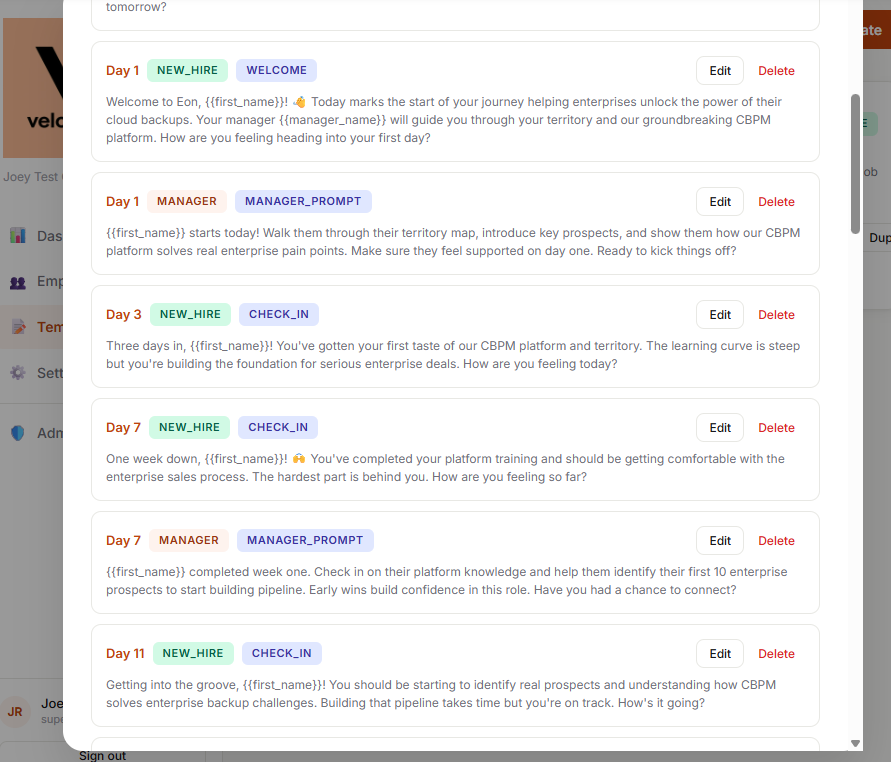The height and width of the screenshot is (762, 891).
Task: Edit the Day 7 MANAGER_PROMPT message
Action: [719, 540]
